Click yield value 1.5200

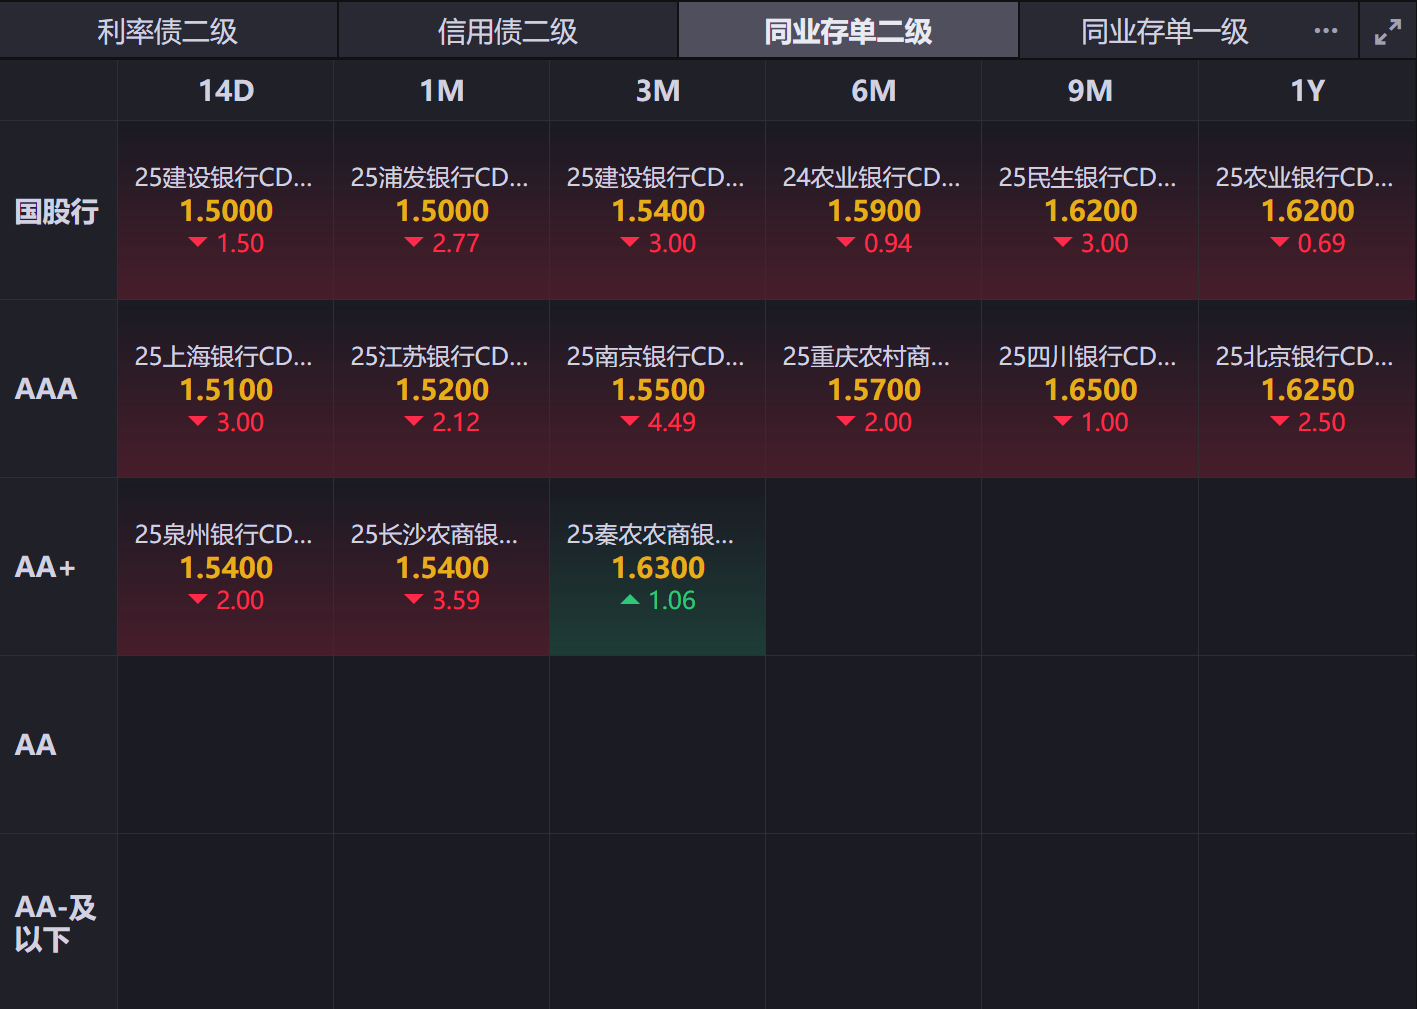click(x=442, y=390)
